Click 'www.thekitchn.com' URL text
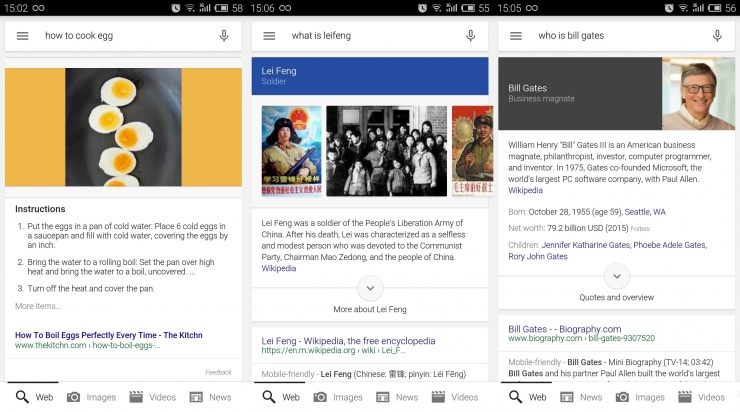Viewport: 740px width, 412px height. [50, 345]
